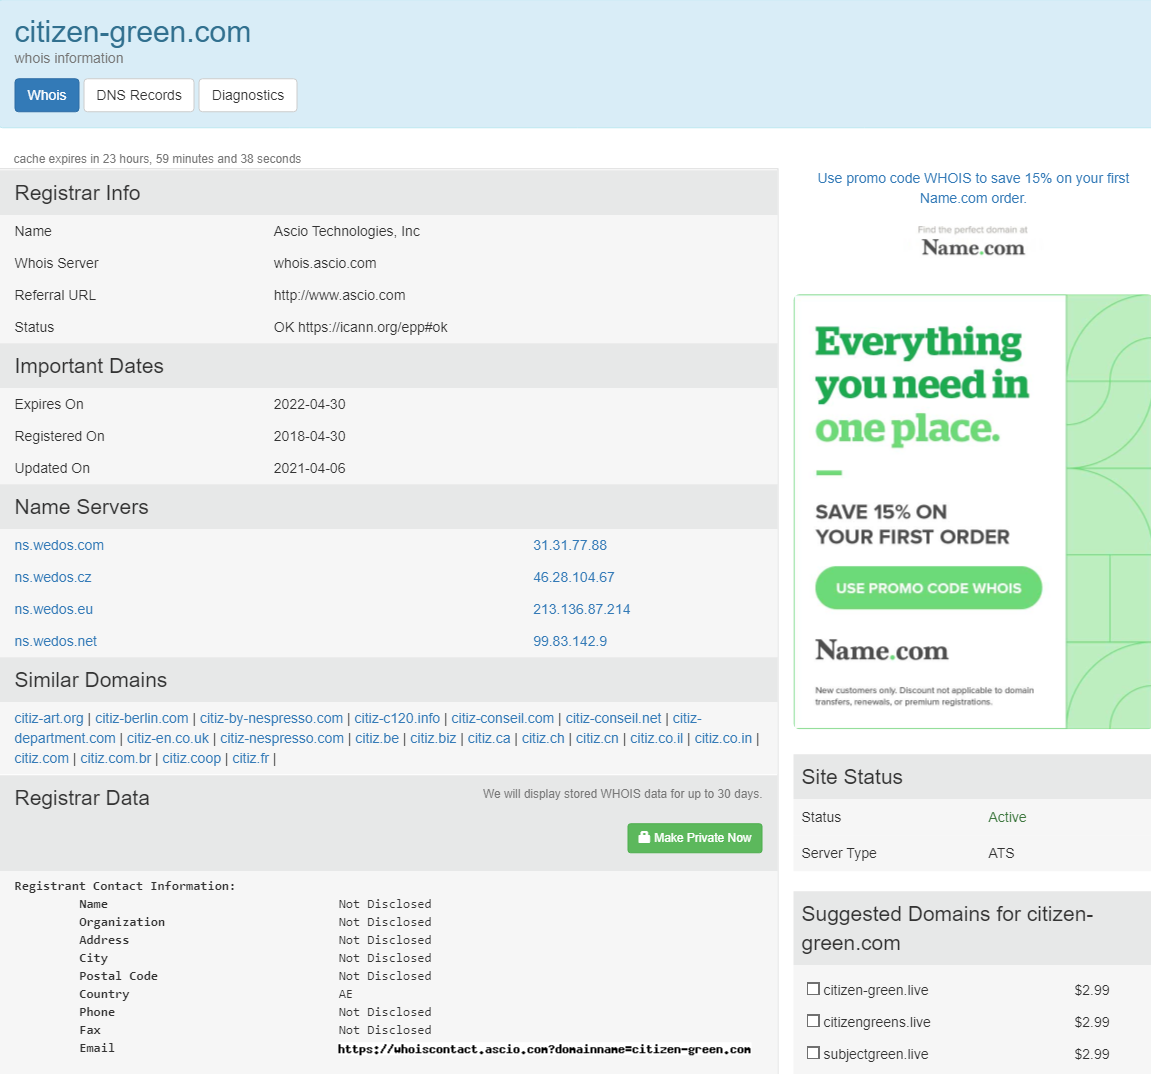Image resolution: width=1151 pixels, height=1074 pixels.
Task: Select the whois.ascio.com Whois Server value
Action: tap(325, 264)
